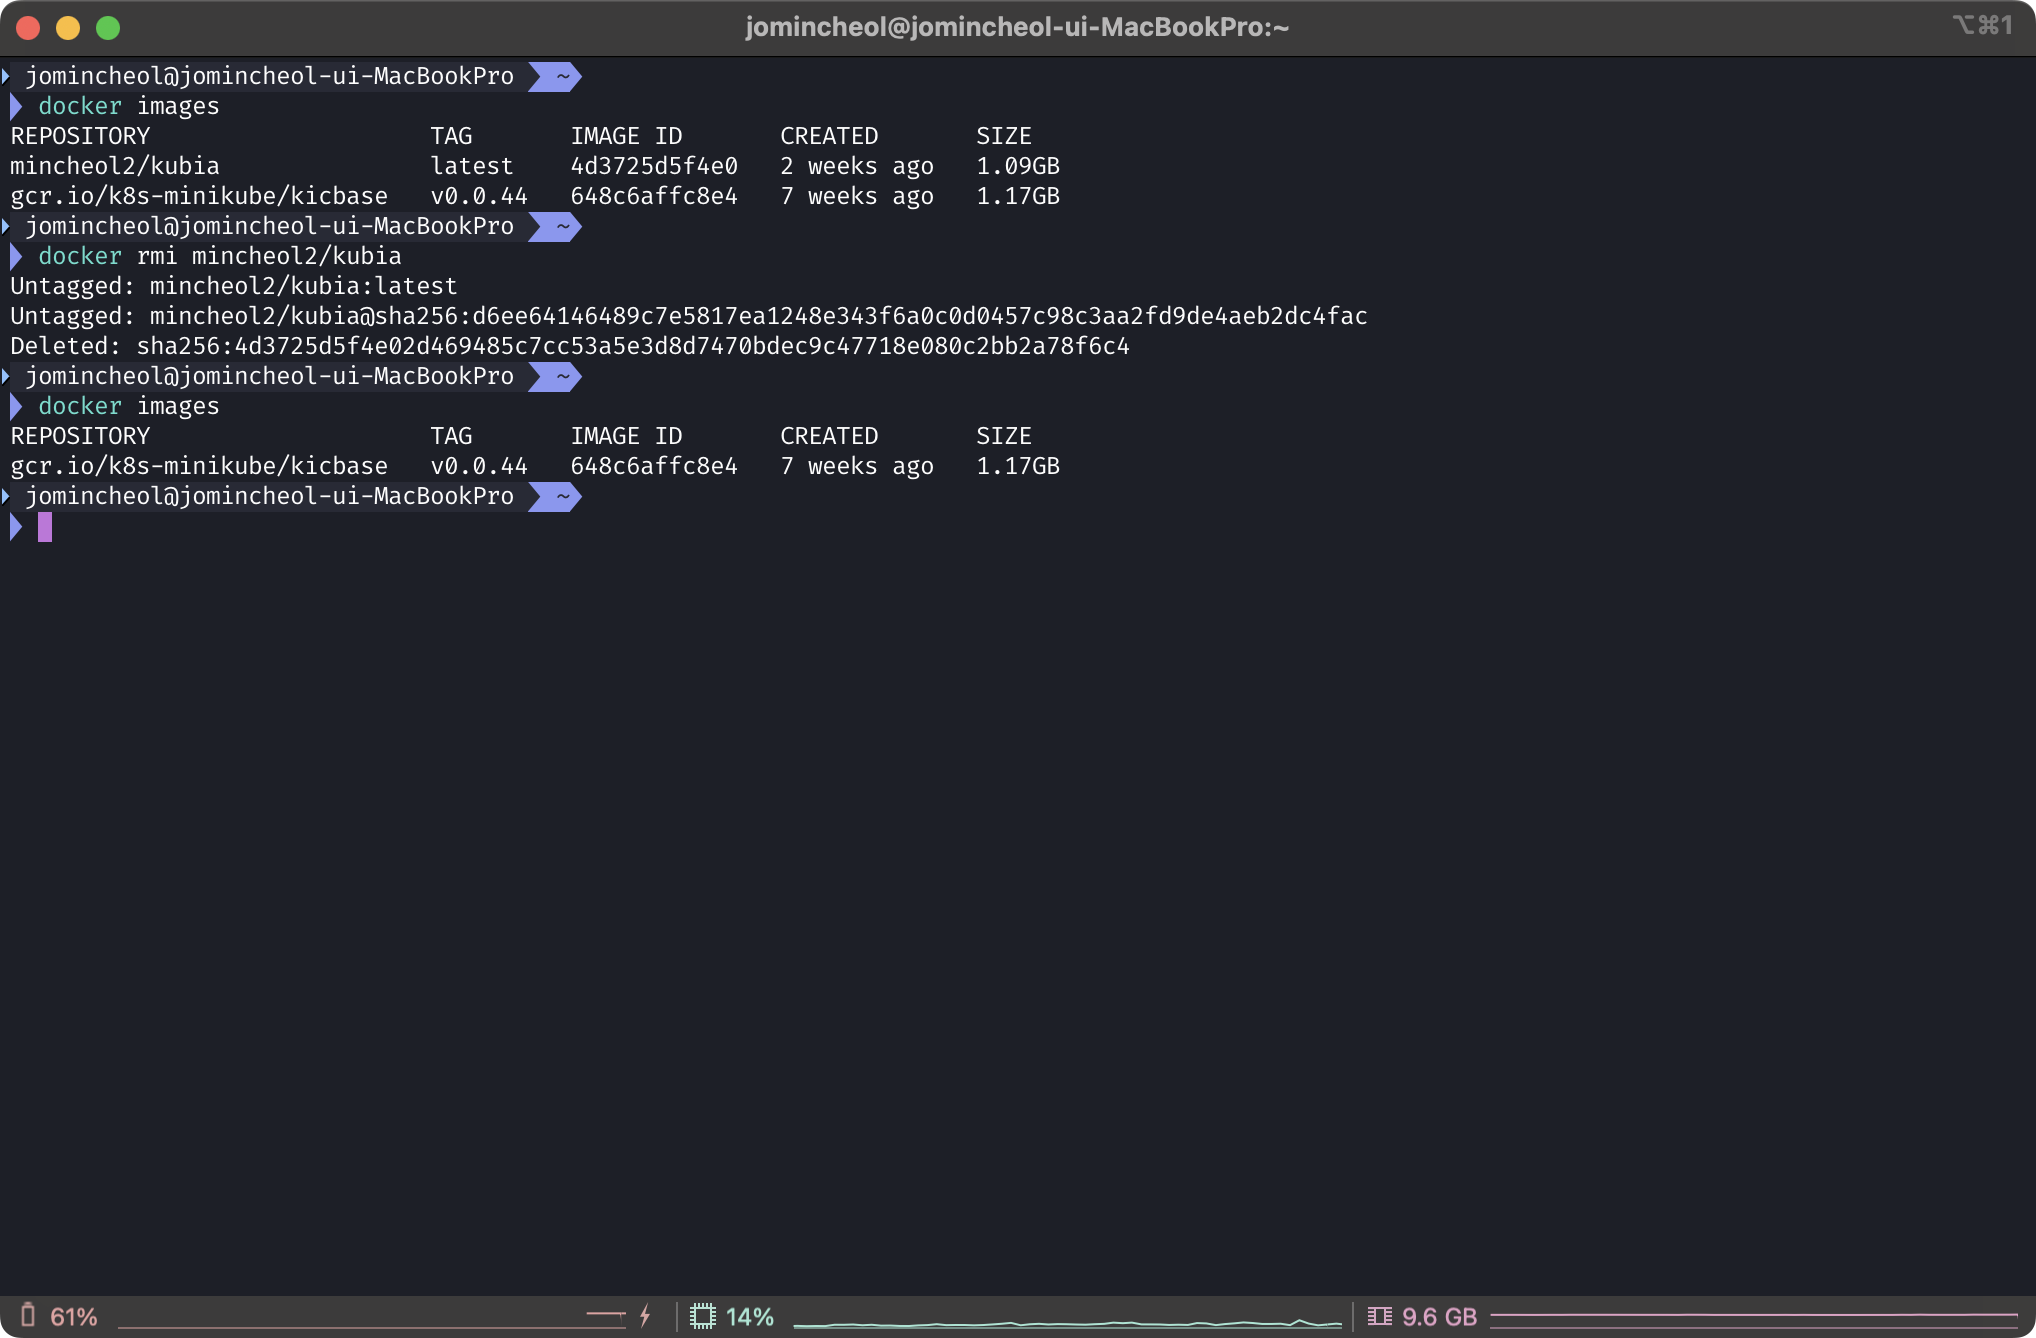Click the battery icon in status bar
The image size is (2036, 1338).
tap(28, 1315)
